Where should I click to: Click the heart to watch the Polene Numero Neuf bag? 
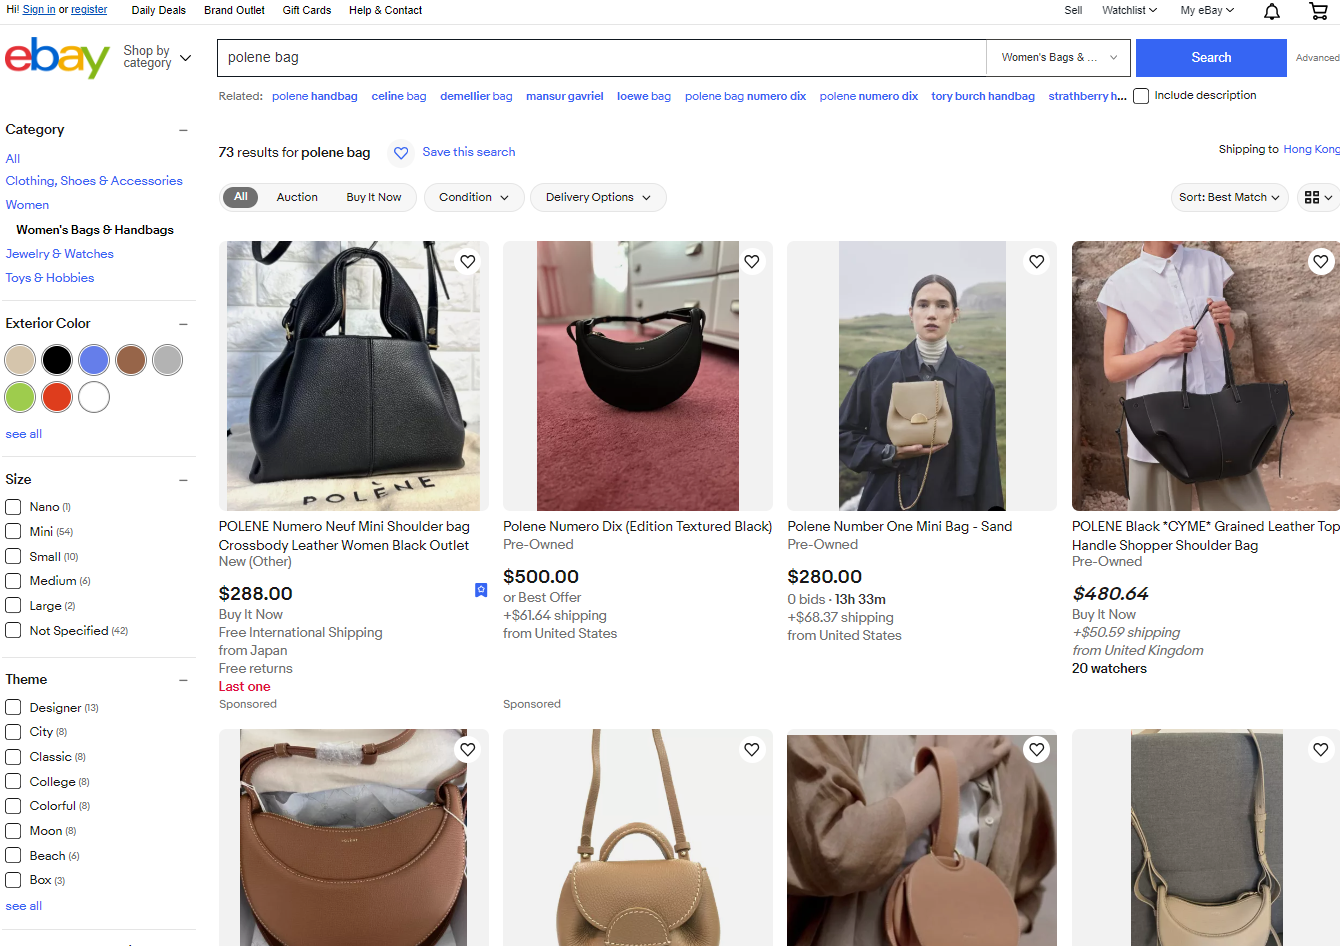[467, 261]
